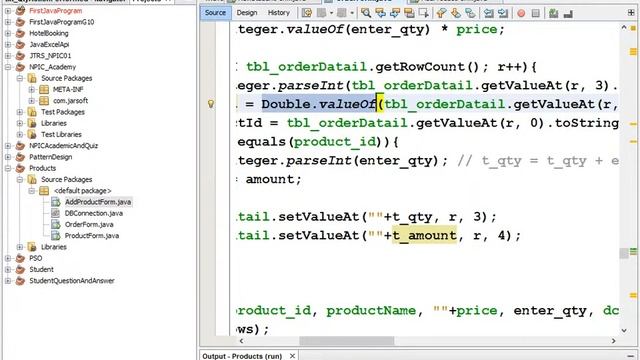
Task: Start macro recording red circle
Action: click(521, 13)
